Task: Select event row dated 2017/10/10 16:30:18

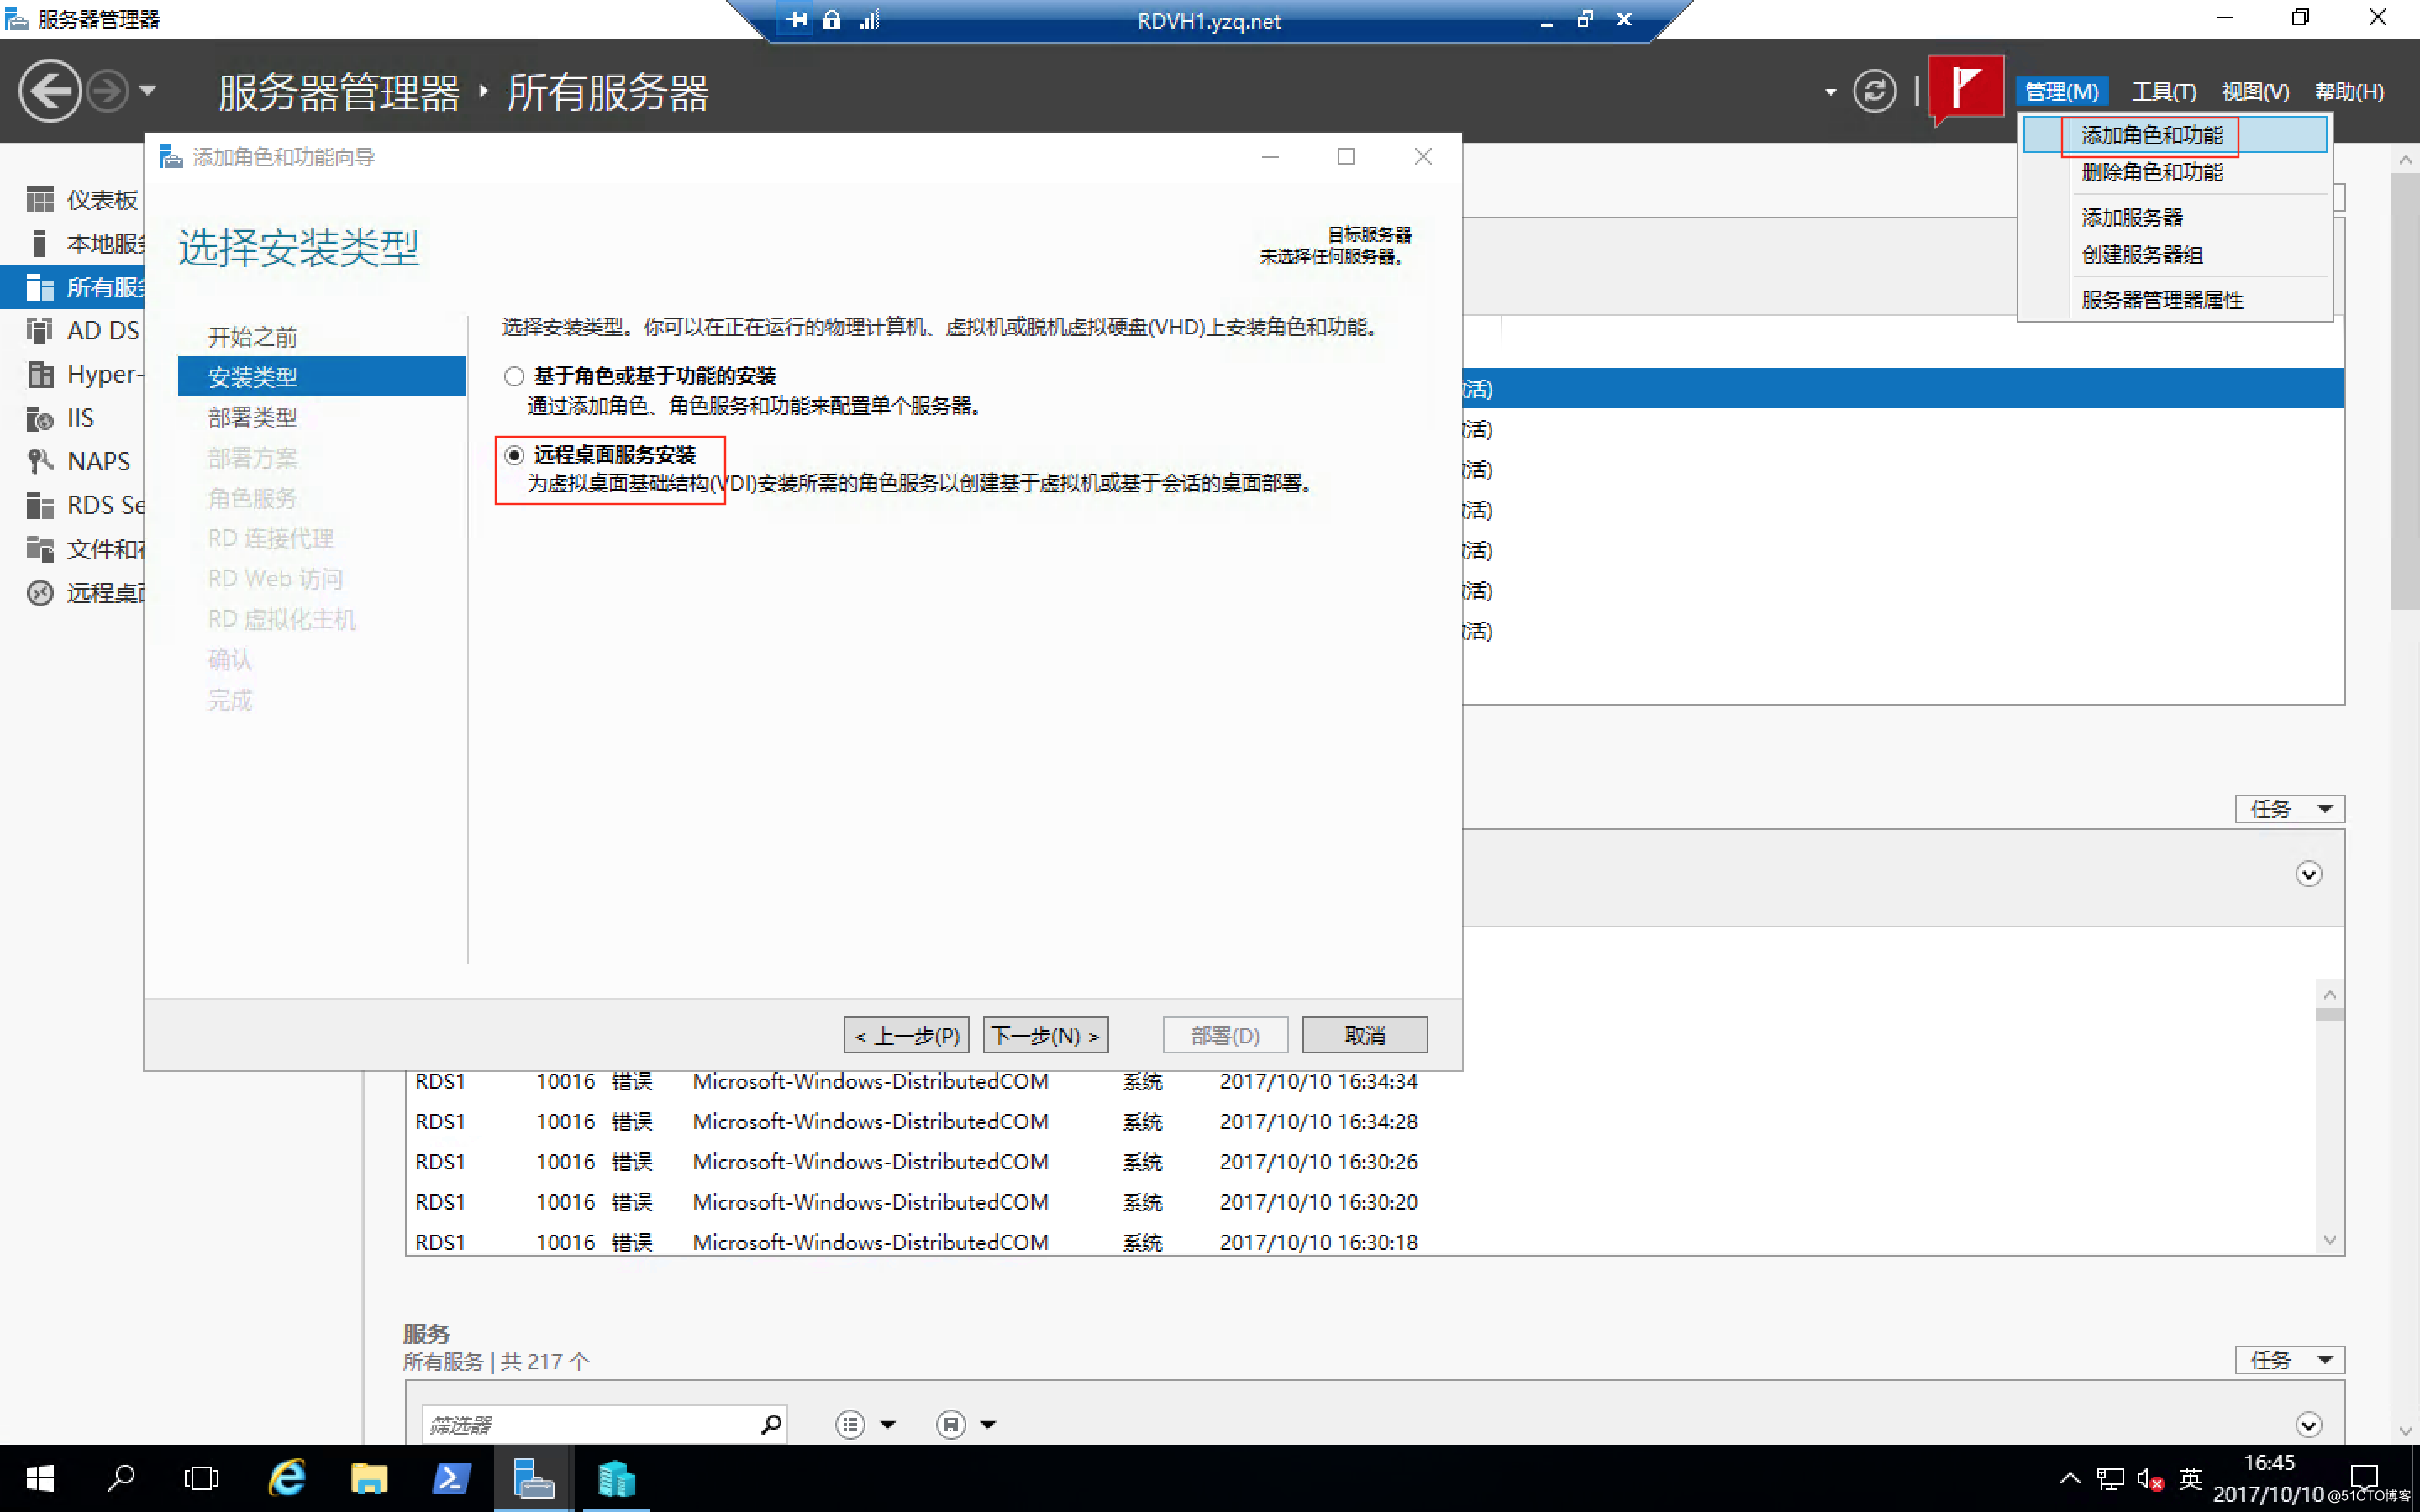Action: [1360, 1242]
